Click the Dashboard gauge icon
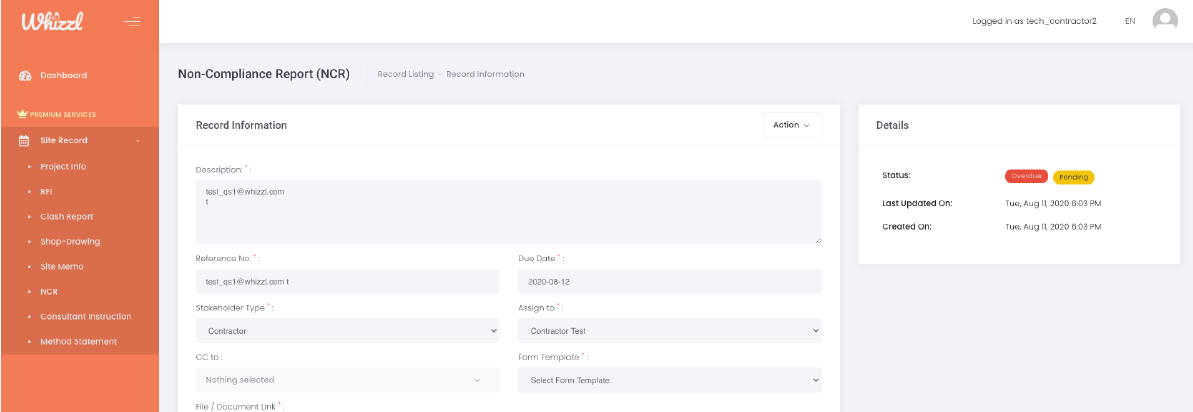This screenshot has width=1193, height=412. coord(25,76)
